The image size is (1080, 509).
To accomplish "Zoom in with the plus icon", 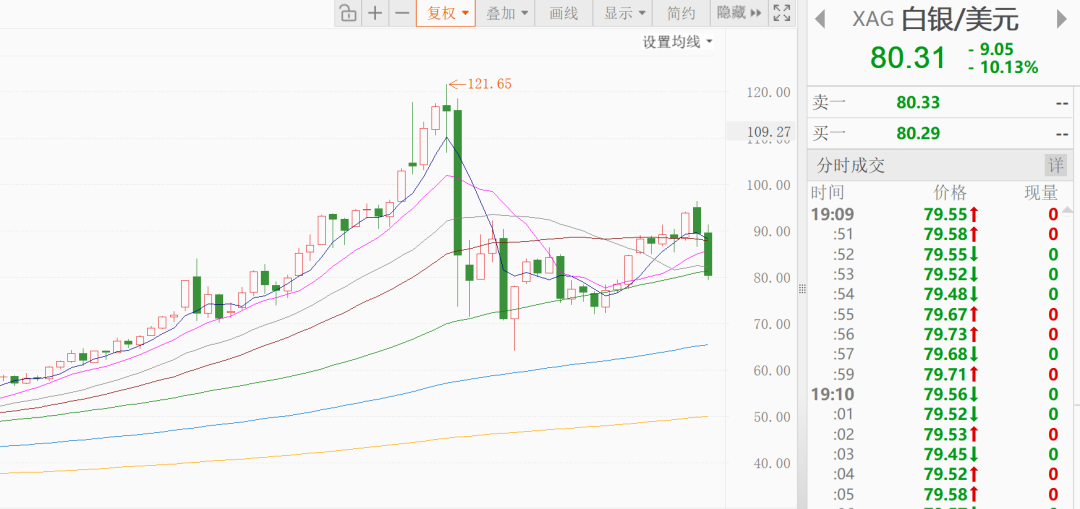I will click(x=375, y=13).
